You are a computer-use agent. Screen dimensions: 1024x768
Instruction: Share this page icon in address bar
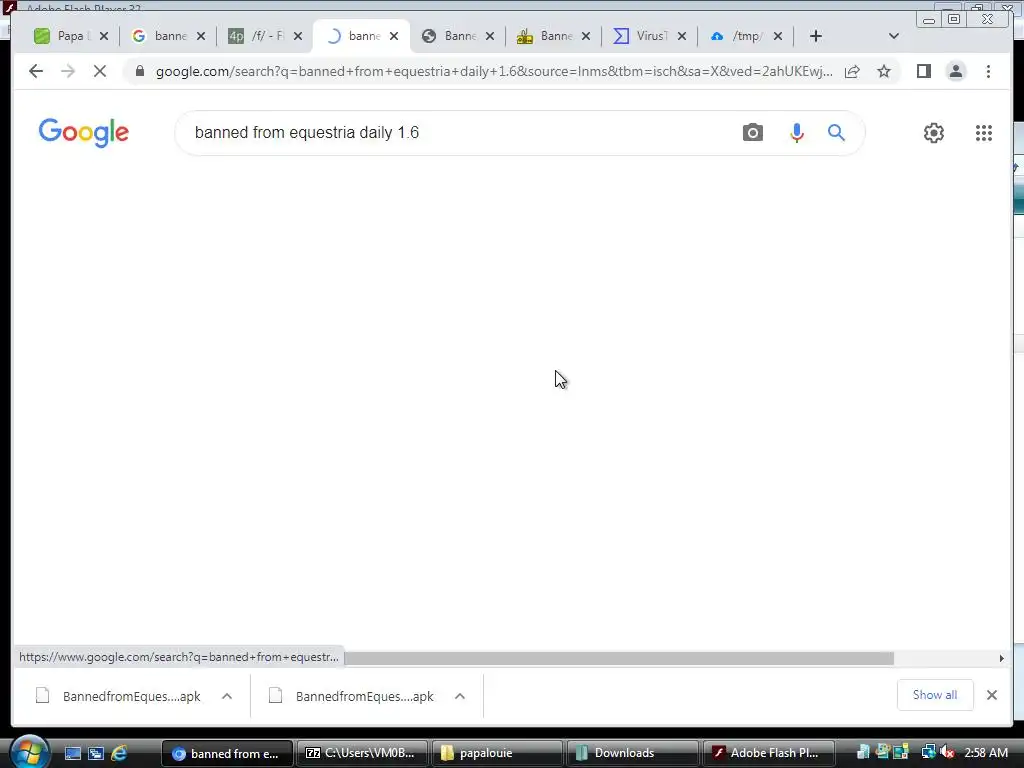point(852,71)
